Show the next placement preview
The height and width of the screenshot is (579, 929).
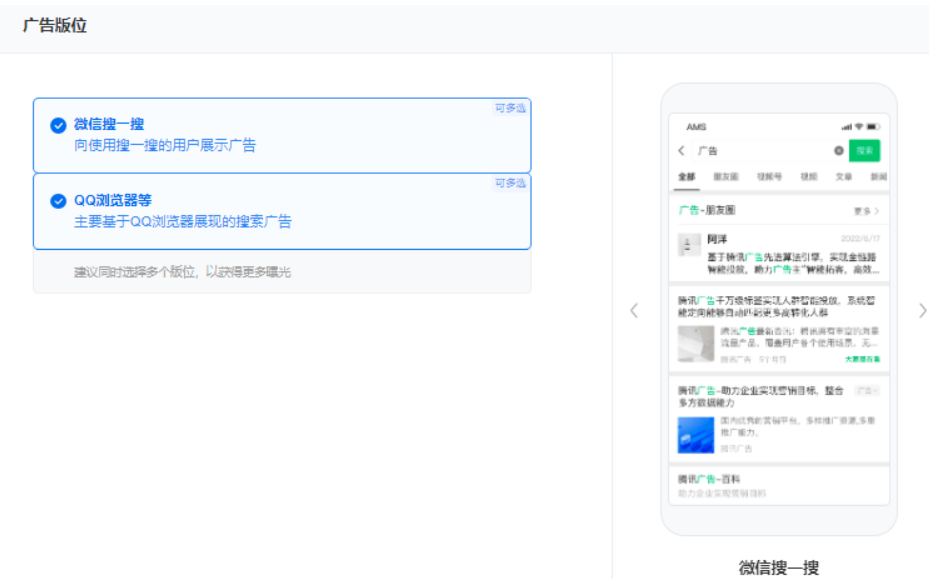pos(922,311)
